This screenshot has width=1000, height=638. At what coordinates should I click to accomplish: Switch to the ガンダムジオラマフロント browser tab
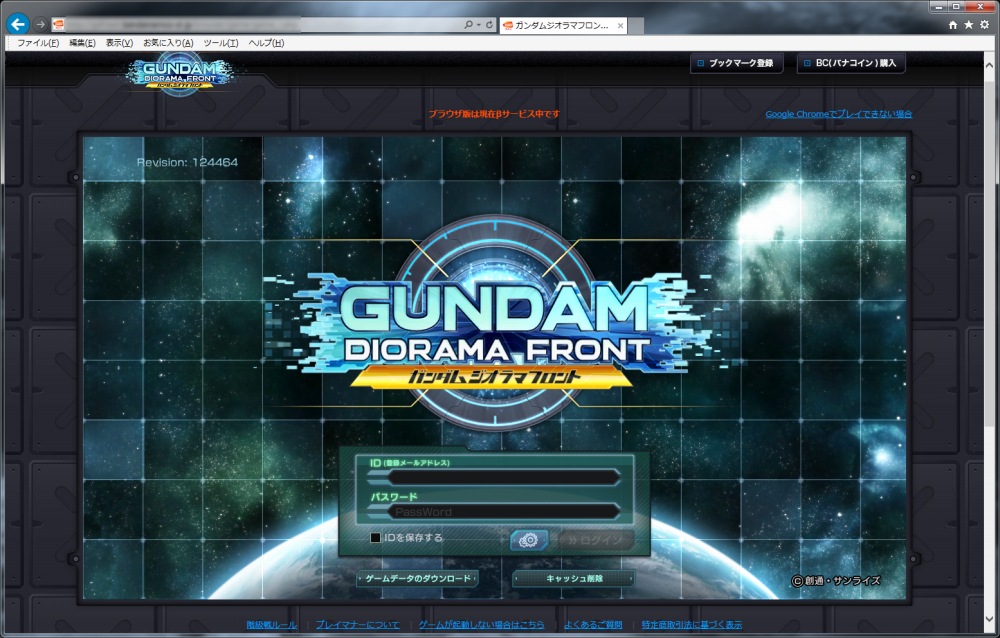[560, 26]
